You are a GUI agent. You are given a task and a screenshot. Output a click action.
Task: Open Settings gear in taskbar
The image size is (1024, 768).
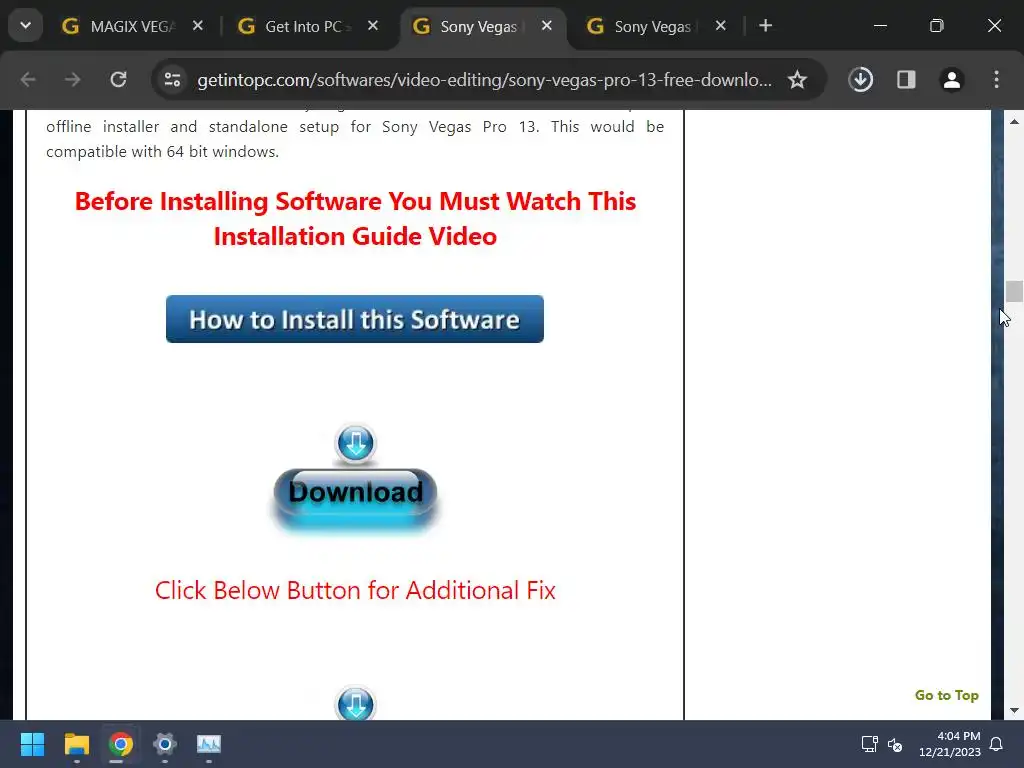tap(165, 744)
